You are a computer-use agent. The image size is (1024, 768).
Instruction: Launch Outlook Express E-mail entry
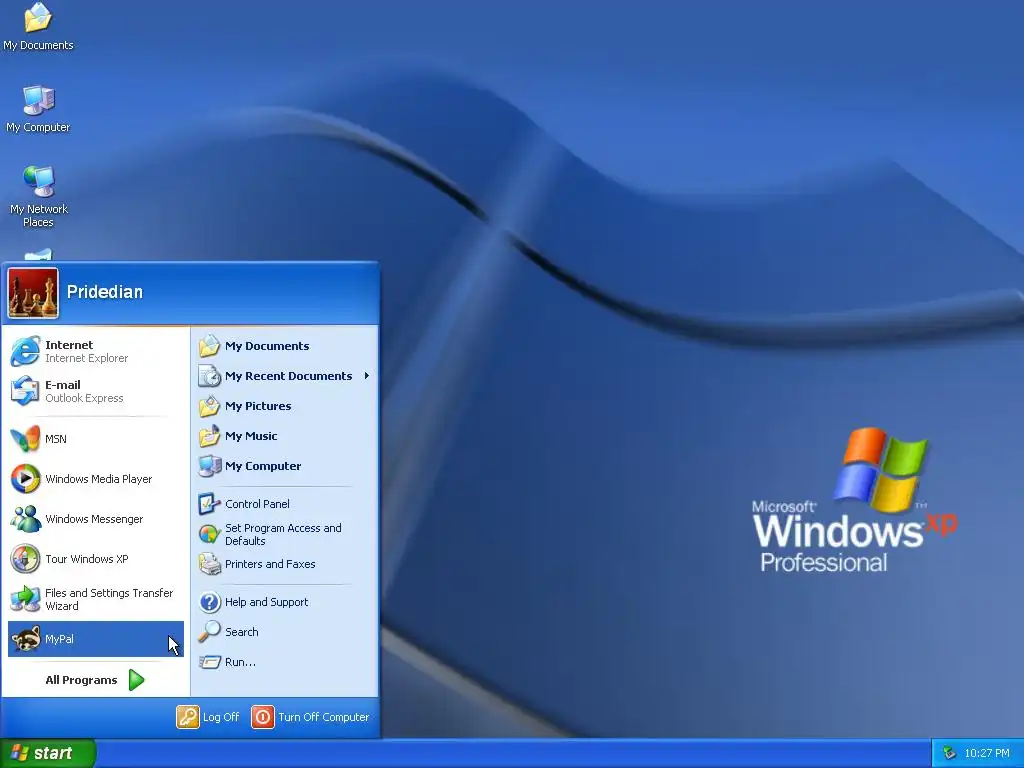click(x=95, y=391)
